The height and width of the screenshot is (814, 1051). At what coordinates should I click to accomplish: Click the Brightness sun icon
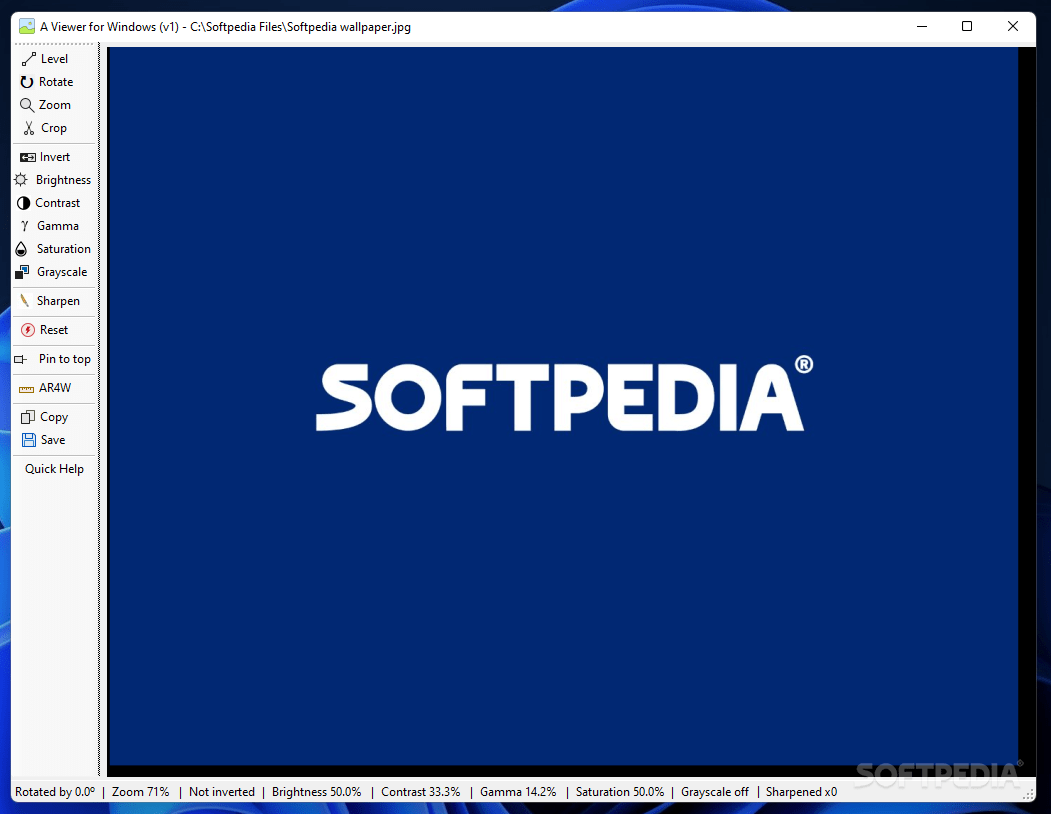pyautogui.click(x=21, y=180)
